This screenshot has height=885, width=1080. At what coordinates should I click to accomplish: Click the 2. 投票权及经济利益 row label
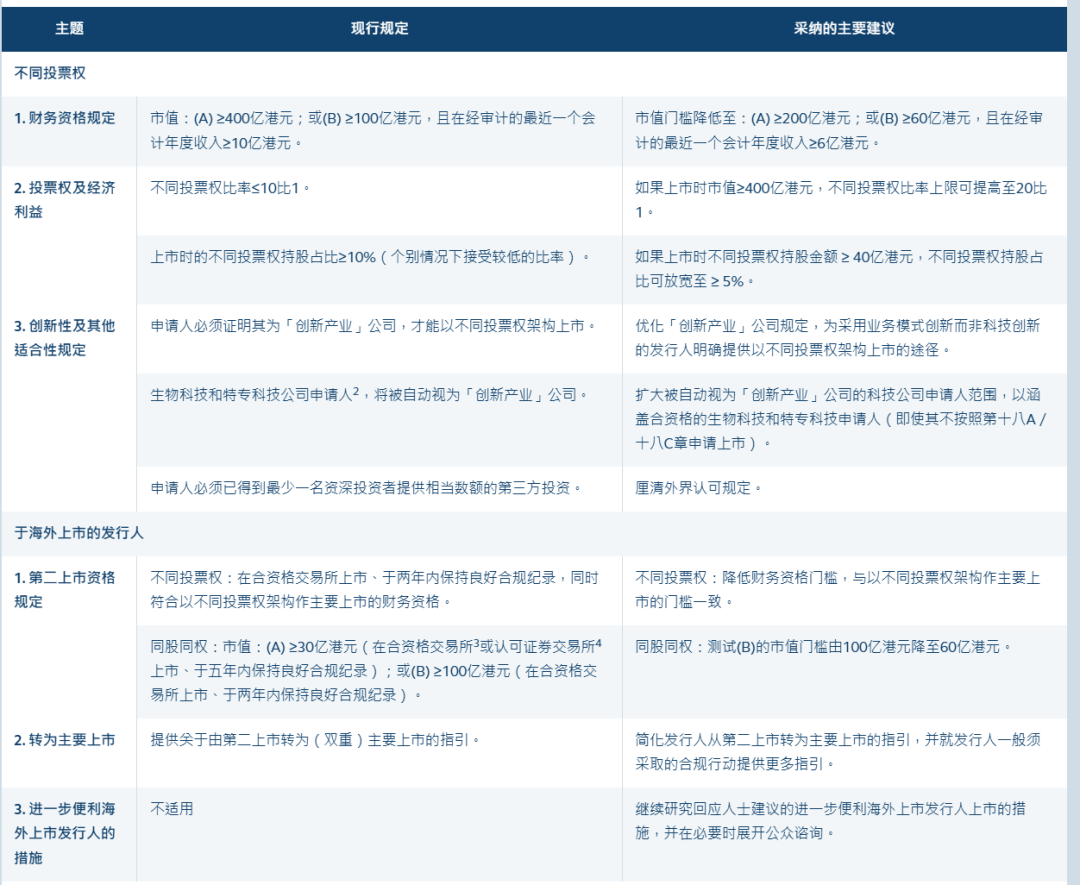point(65,199)
